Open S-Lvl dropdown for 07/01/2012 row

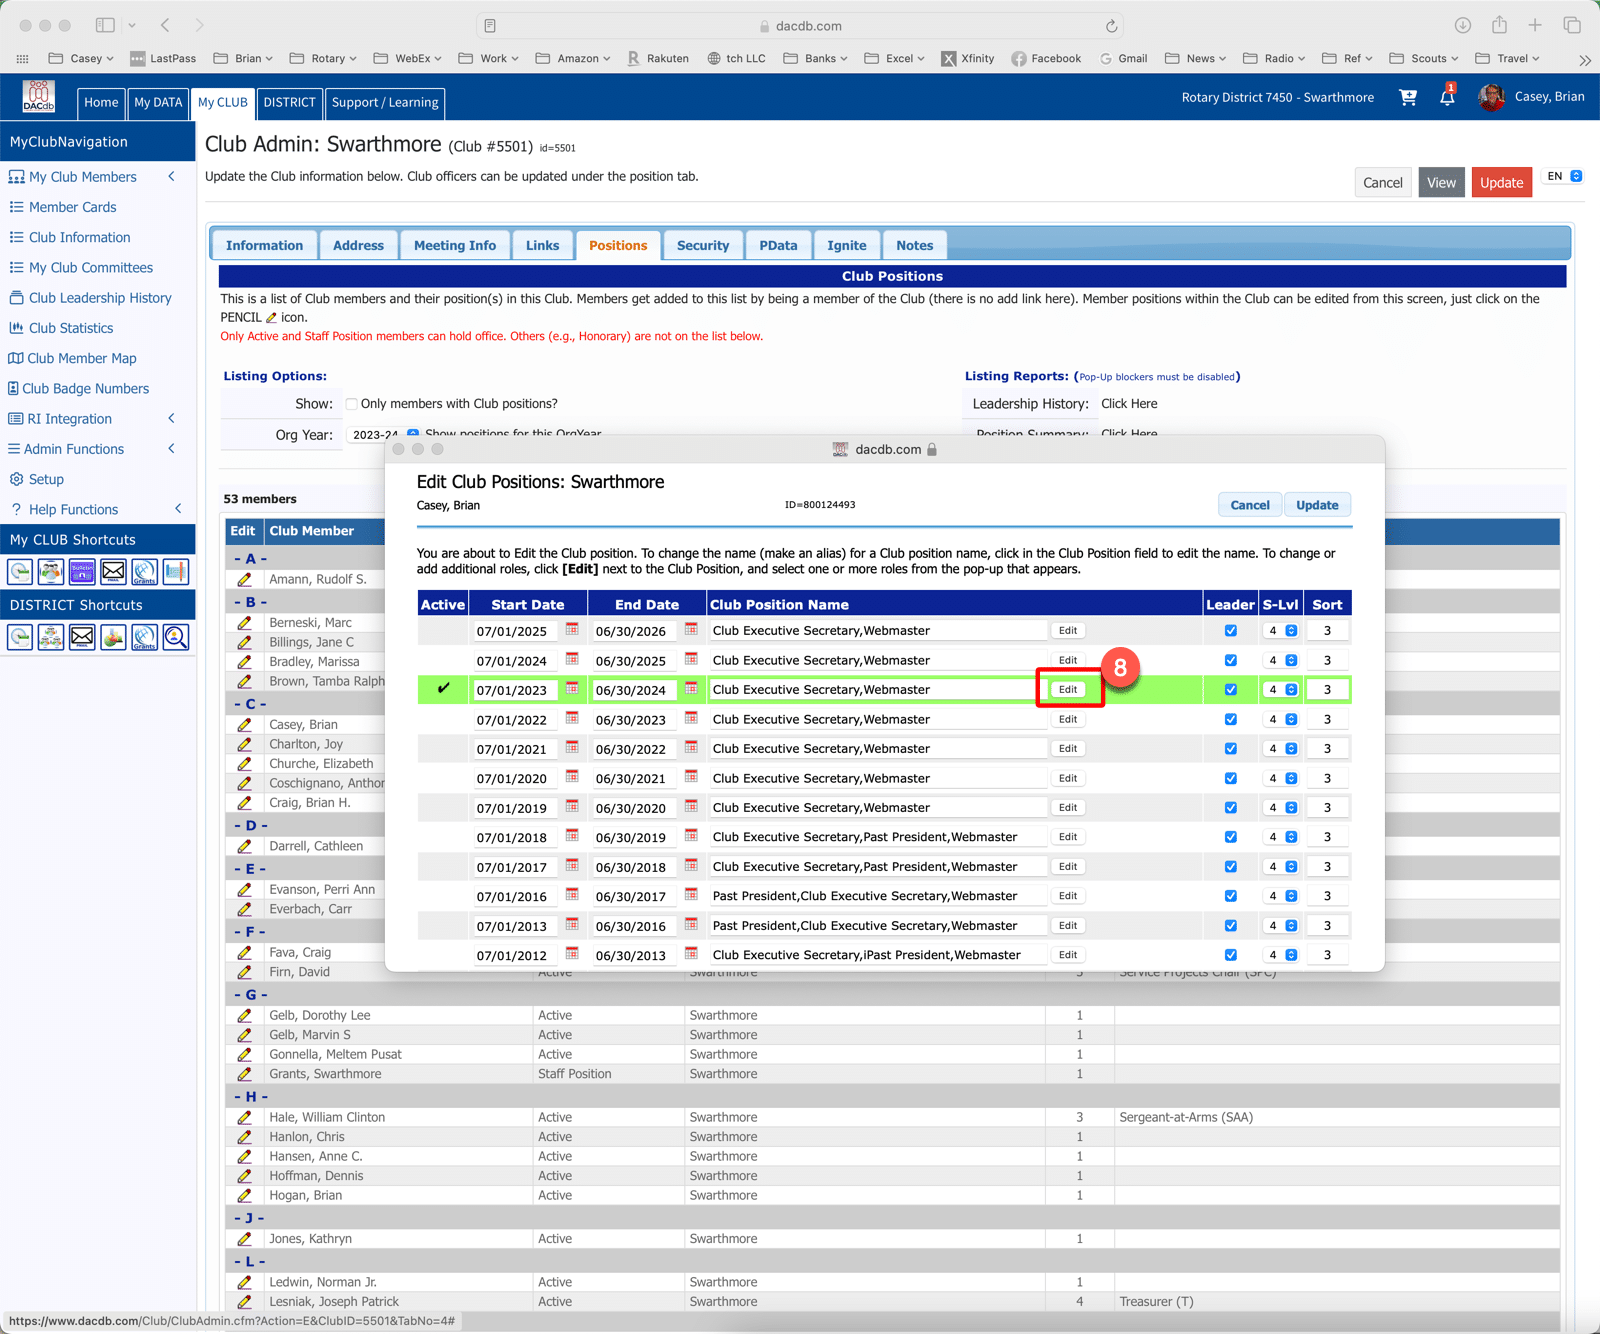point(1281,955)
